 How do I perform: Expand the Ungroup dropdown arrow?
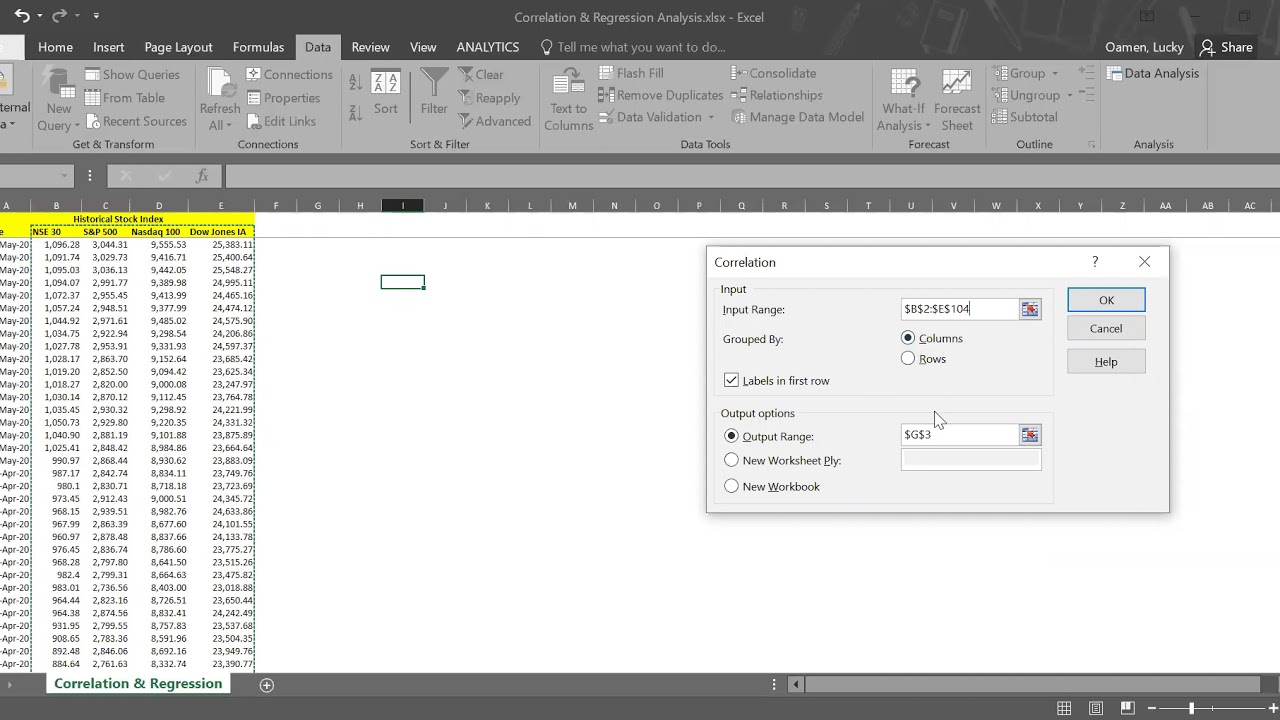tap(1069, 95)
